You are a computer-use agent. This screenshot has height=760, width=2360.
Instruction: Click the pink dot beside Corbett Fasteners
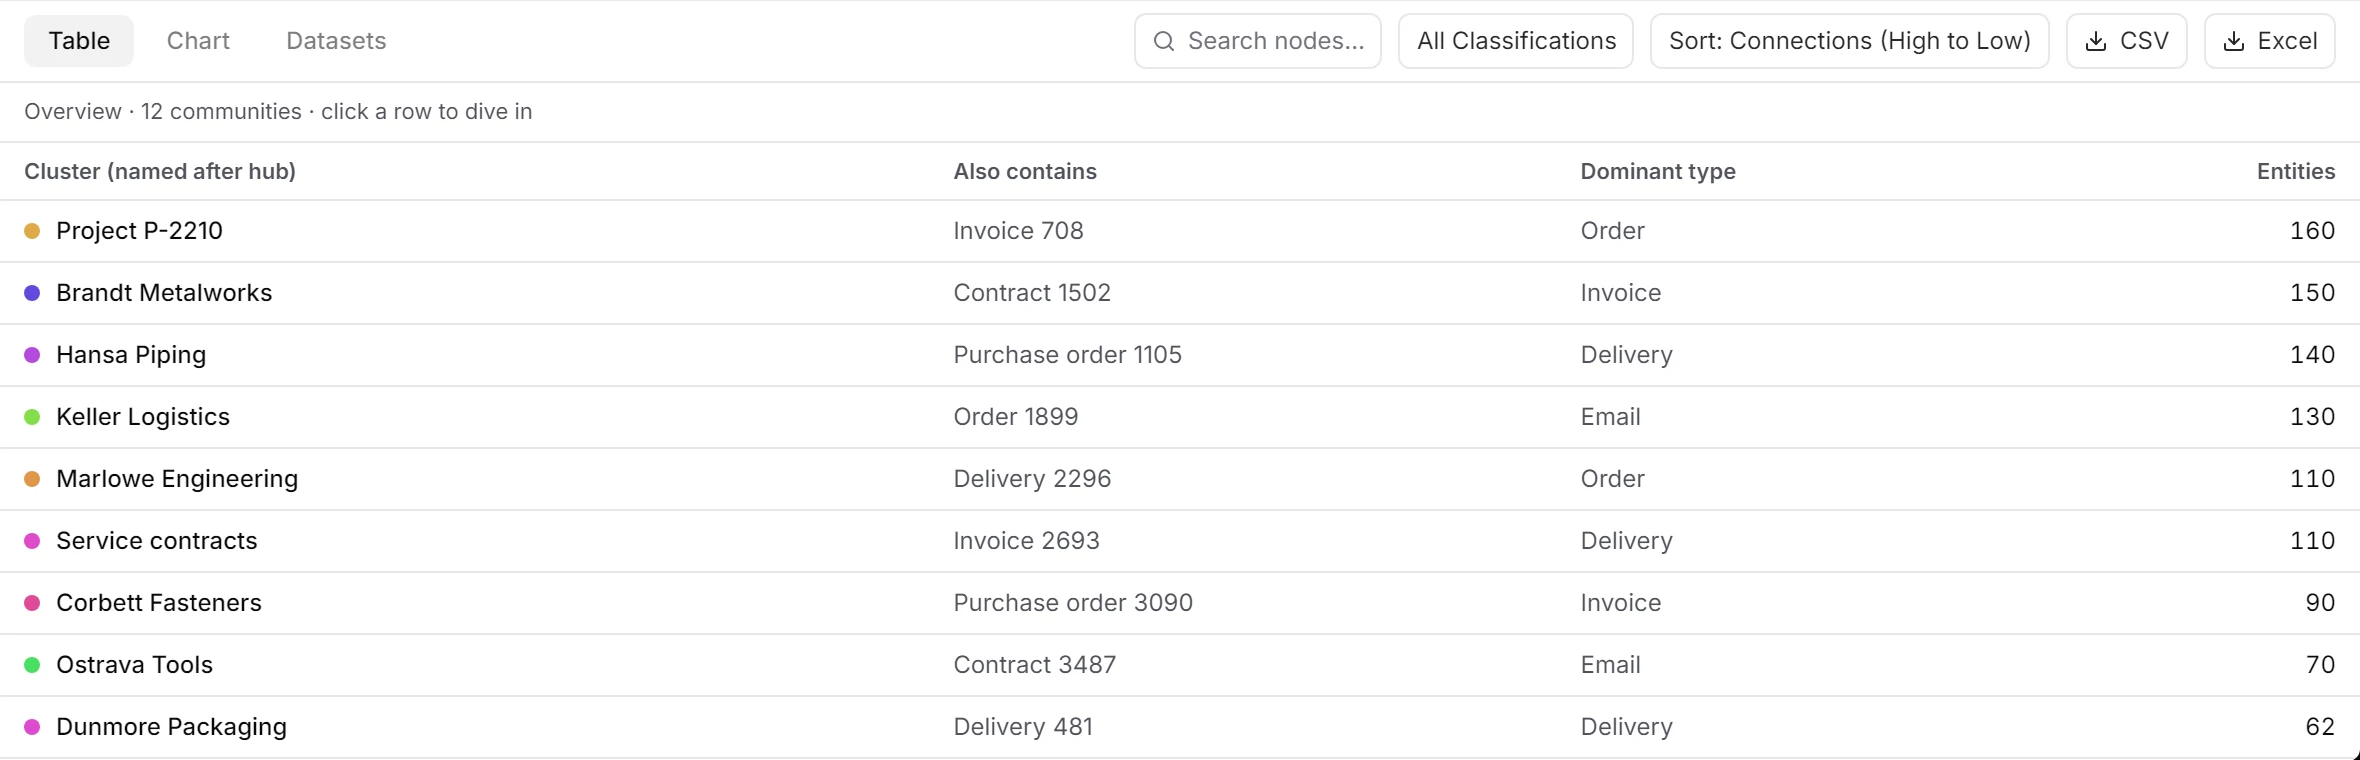(32, 603)
